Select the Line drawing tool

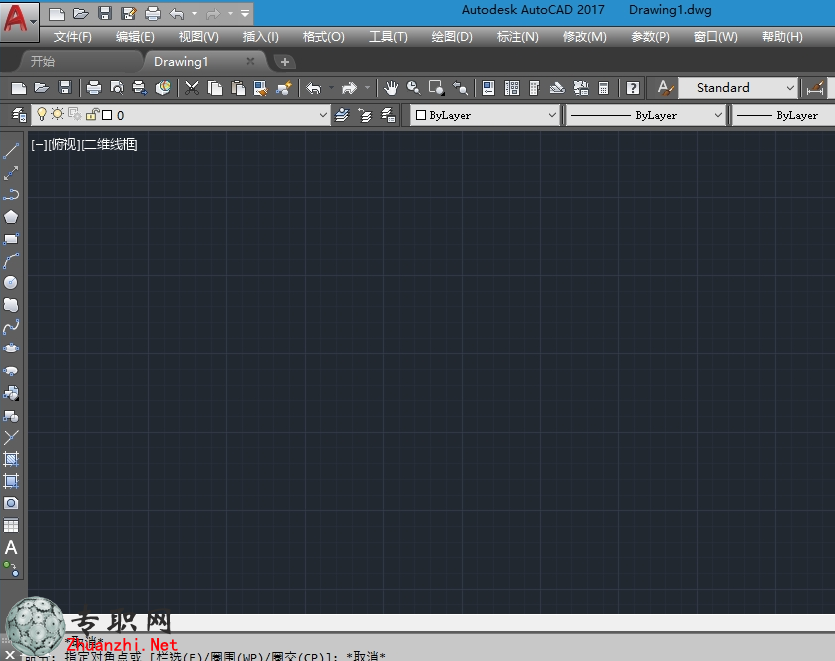(11, 151)
